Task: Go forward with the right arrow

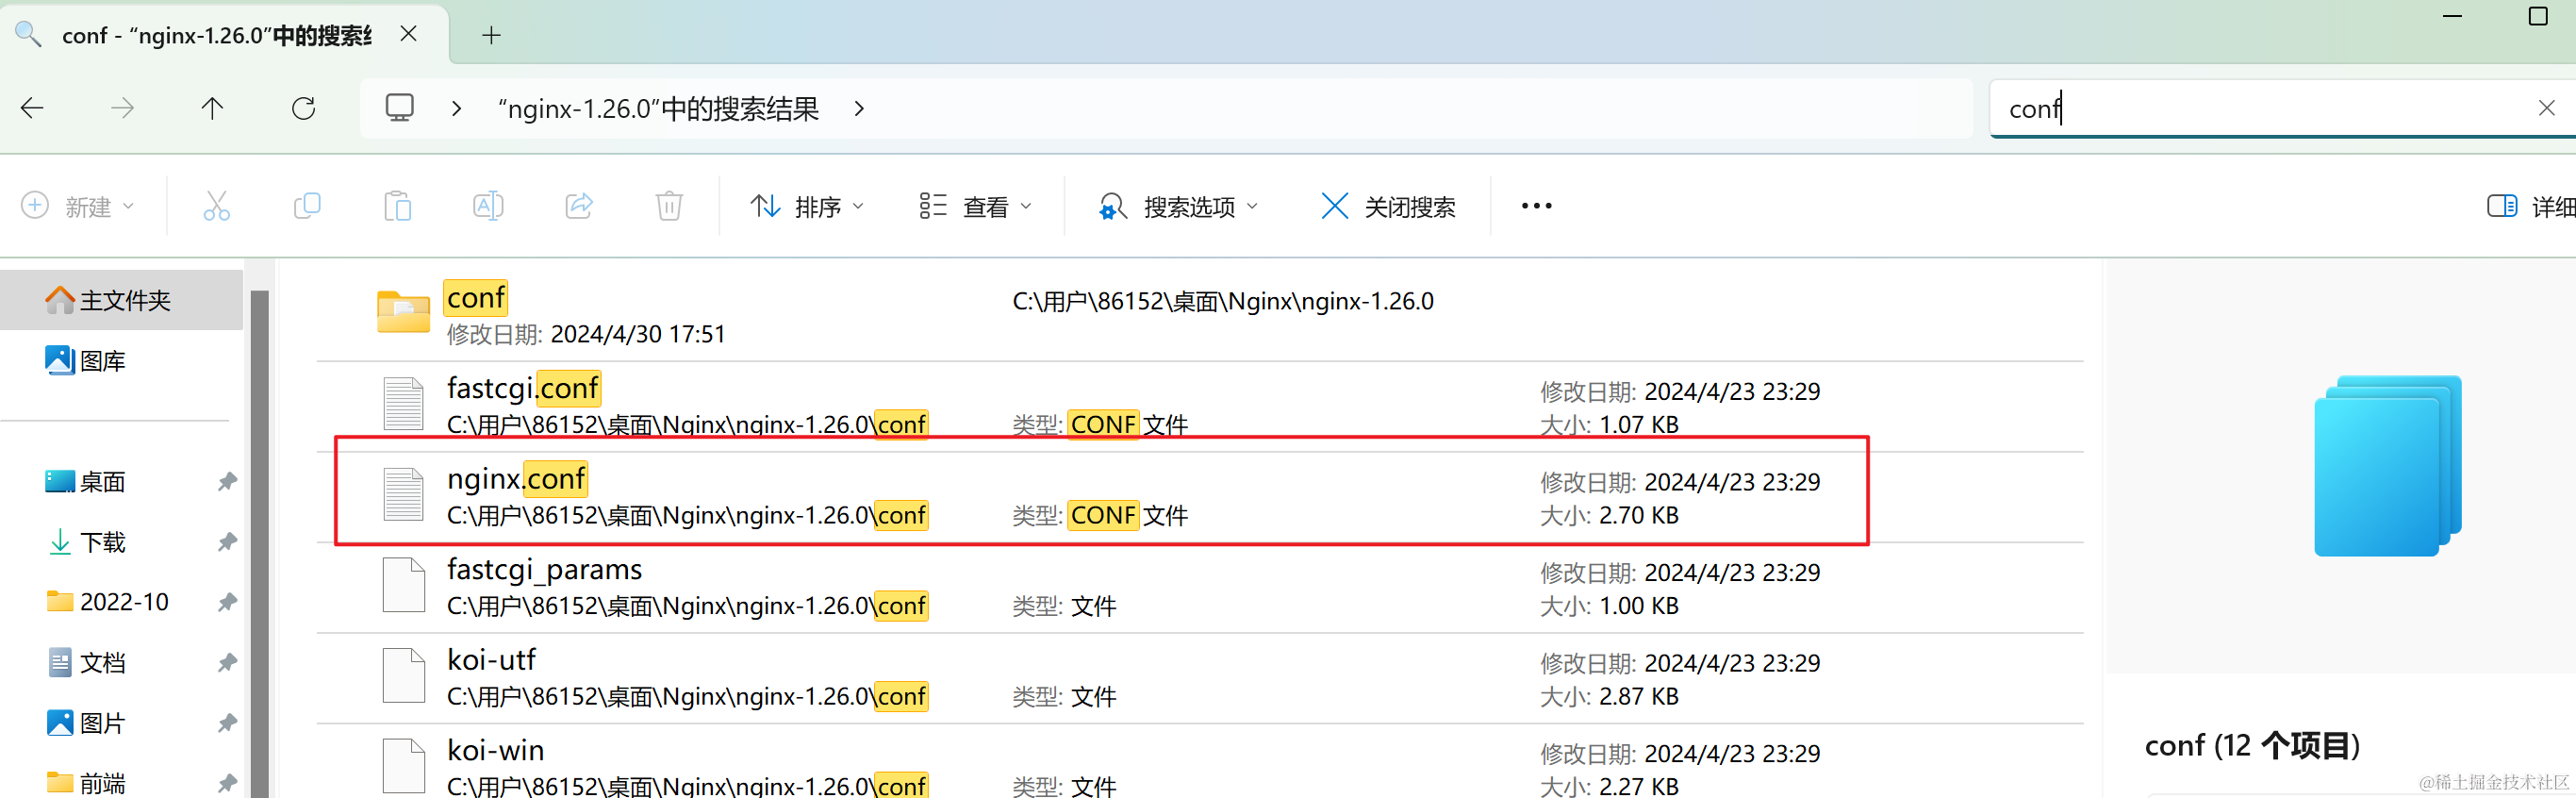Action: [x=122, y=108]
